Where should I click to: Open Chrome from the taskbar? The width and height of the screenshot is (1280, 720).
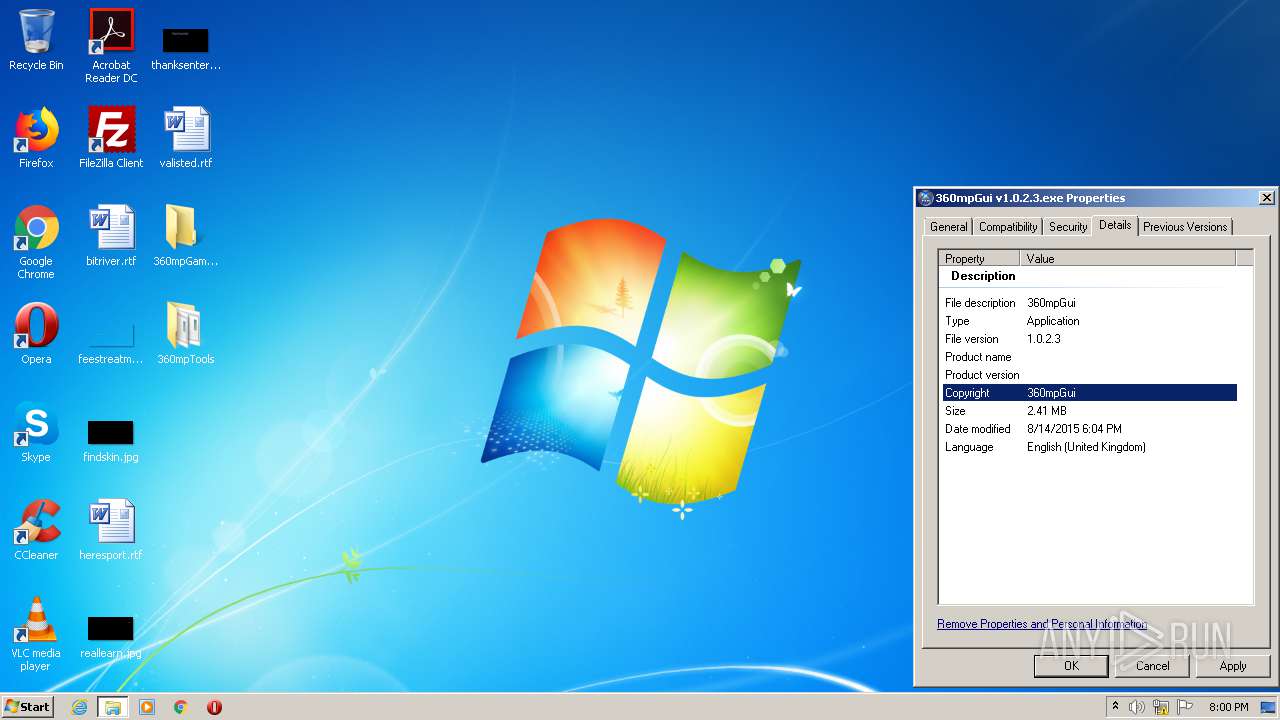[181, 707]
